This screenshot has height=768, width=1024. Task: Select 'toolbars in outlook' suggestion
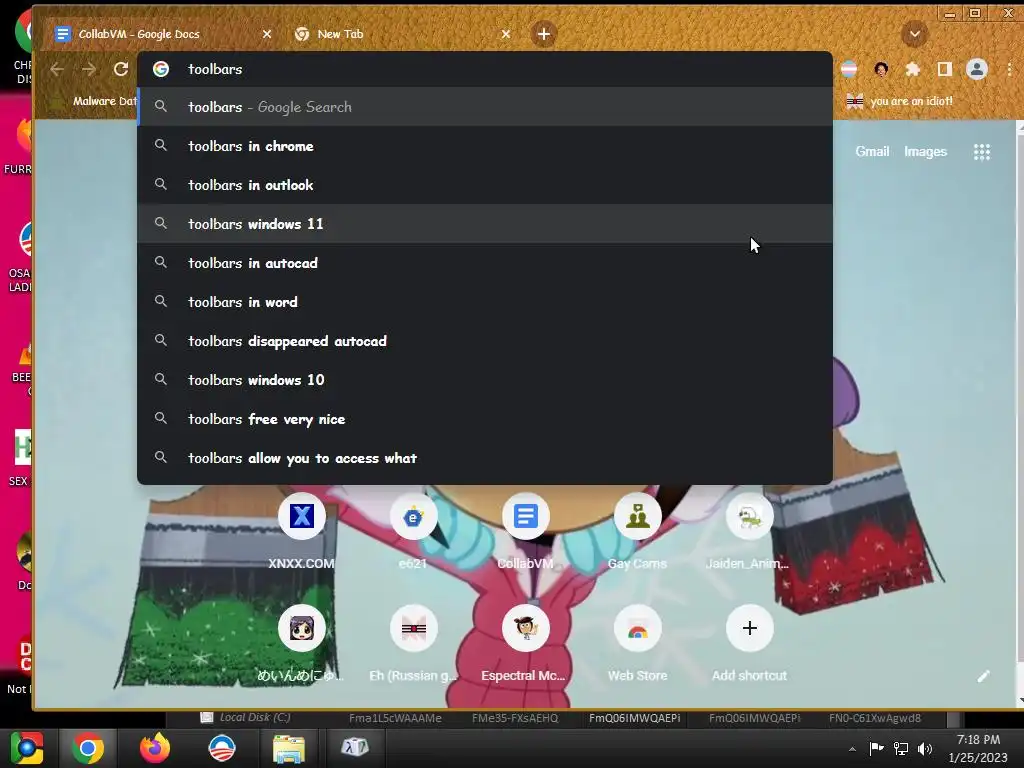(485, 185)
